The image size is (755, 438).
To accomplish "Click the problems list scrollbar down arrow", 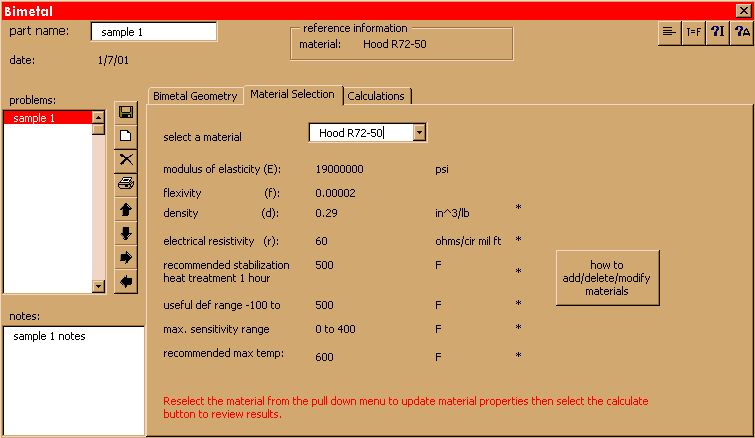I will [98, 286].
